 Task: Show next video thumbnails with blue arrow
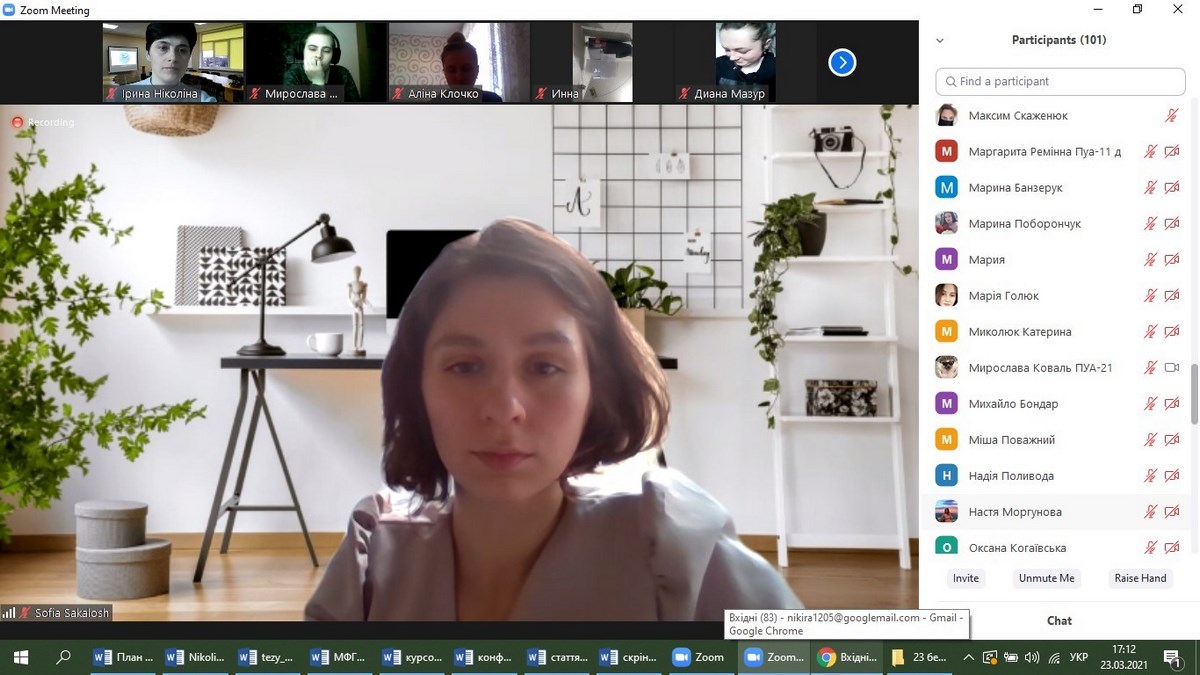coord(842,63)
